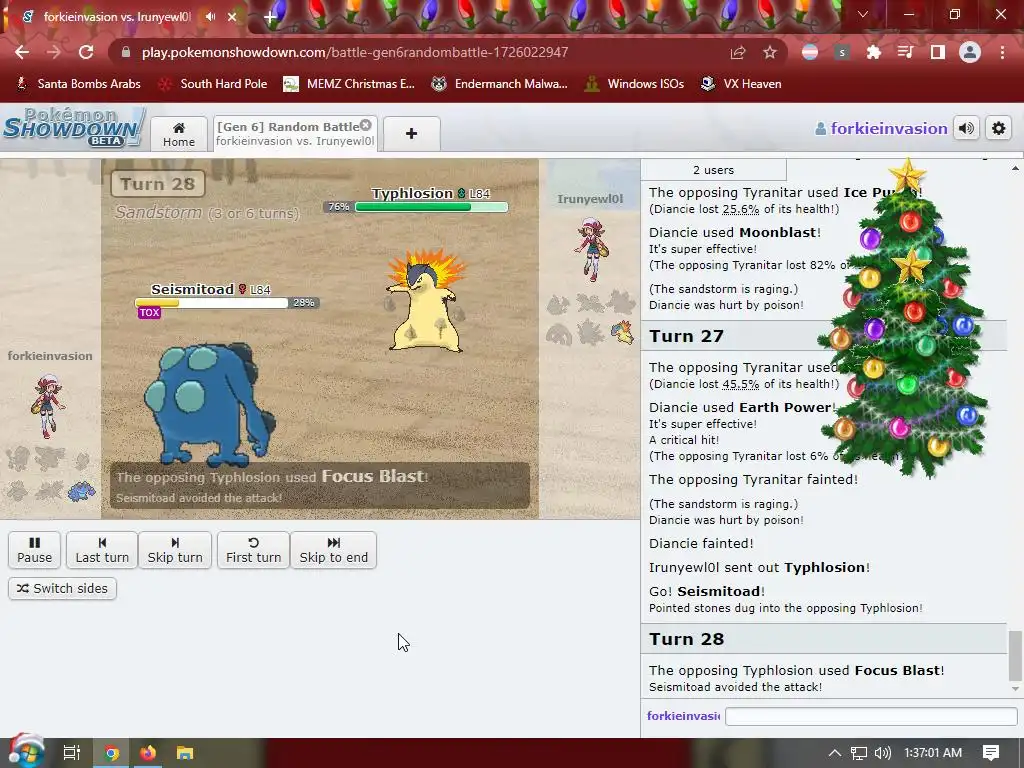This screenshot has height=768, width=1024.
Task: Jump ahead with Skip to end
Action: 334,550
